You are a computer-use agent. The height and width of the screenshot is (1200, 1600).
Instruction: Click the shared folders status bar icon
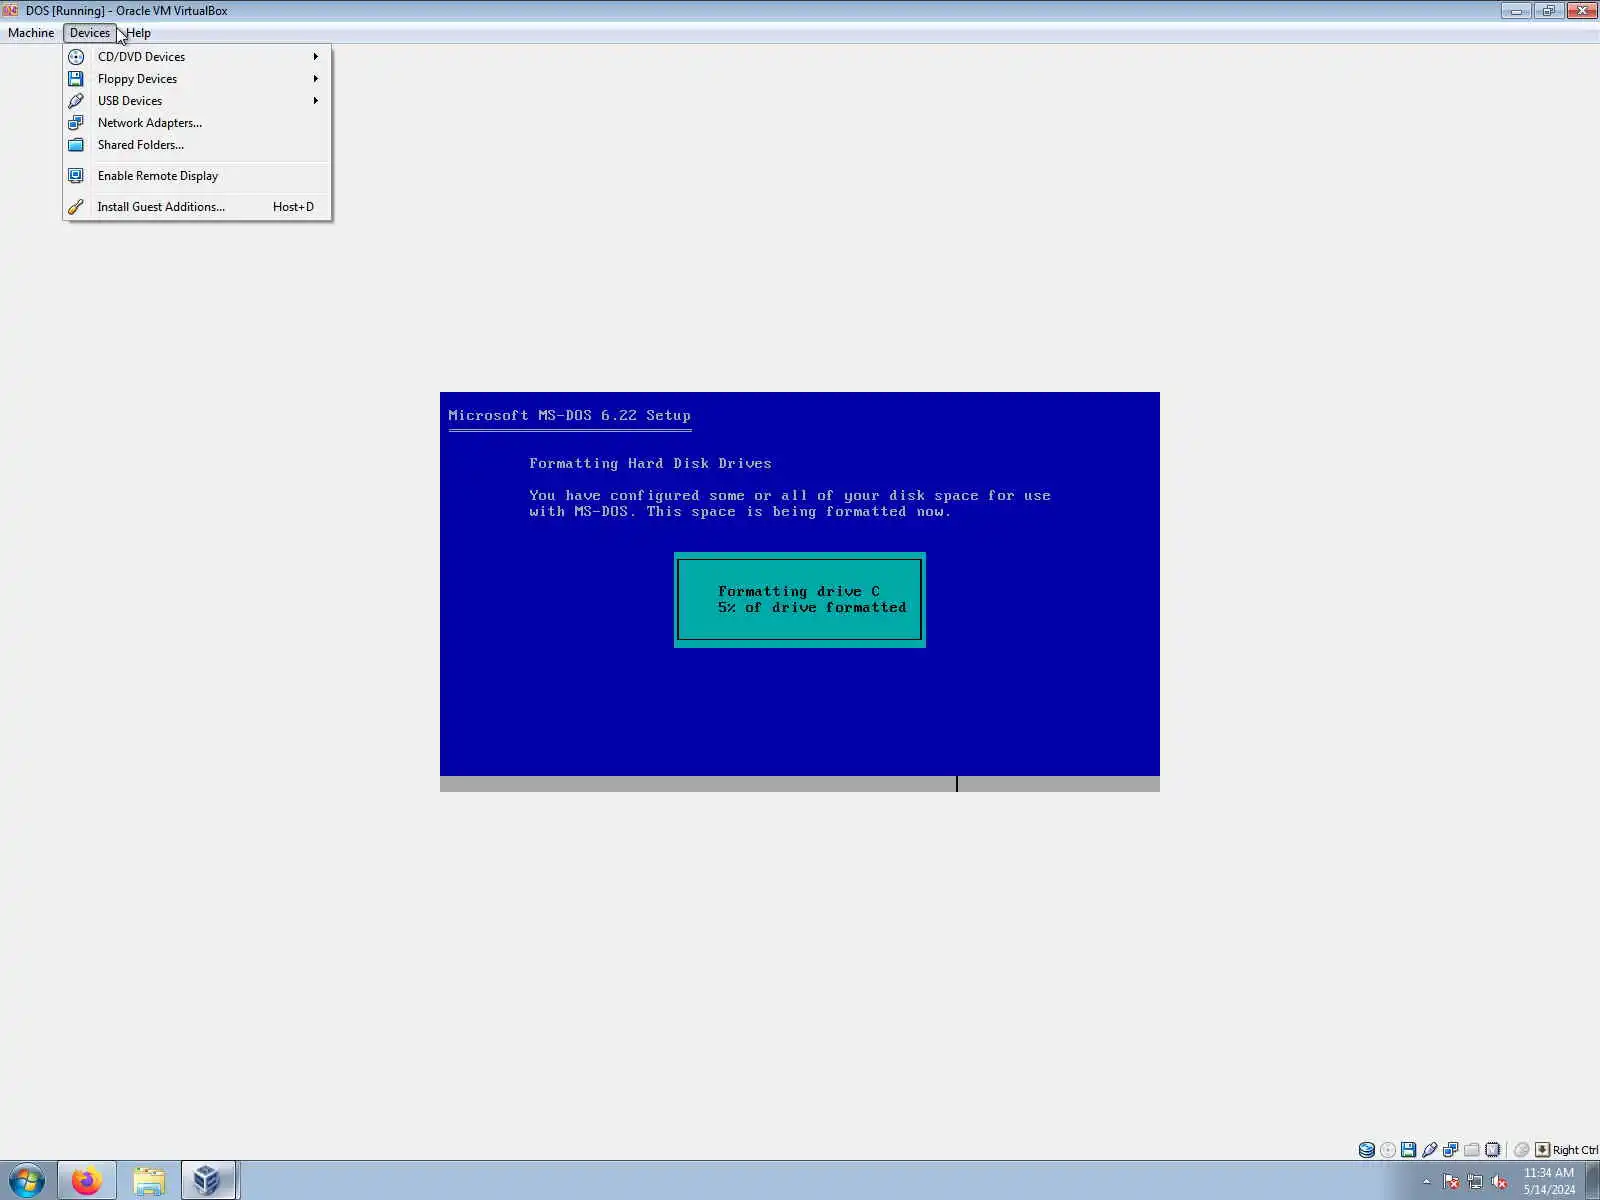[1471, 1150]
